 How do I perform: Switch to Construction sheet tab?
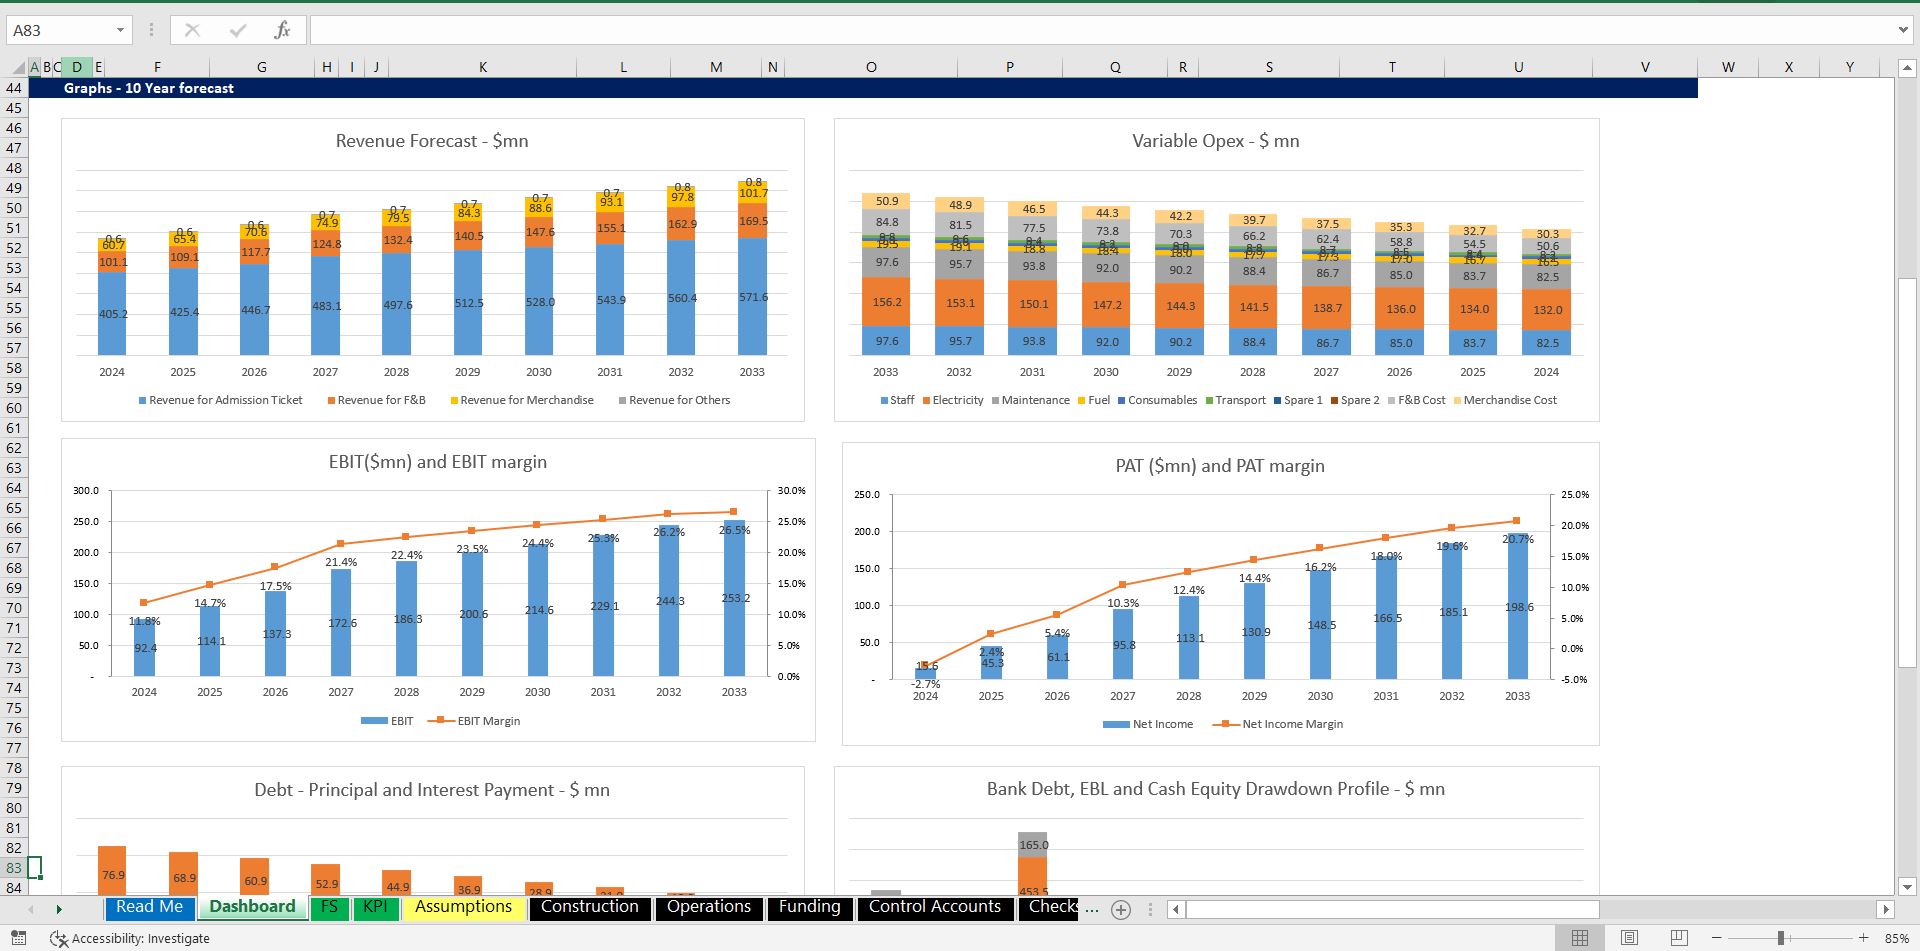[590, 907]
